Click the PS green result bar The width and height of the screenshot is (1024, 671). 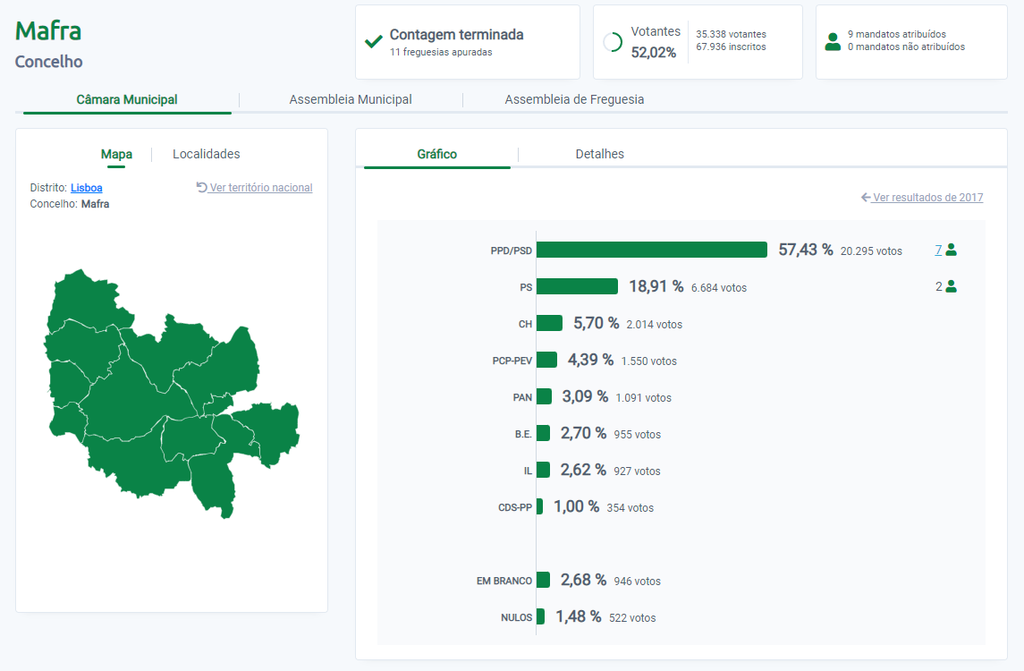point(577,287)
